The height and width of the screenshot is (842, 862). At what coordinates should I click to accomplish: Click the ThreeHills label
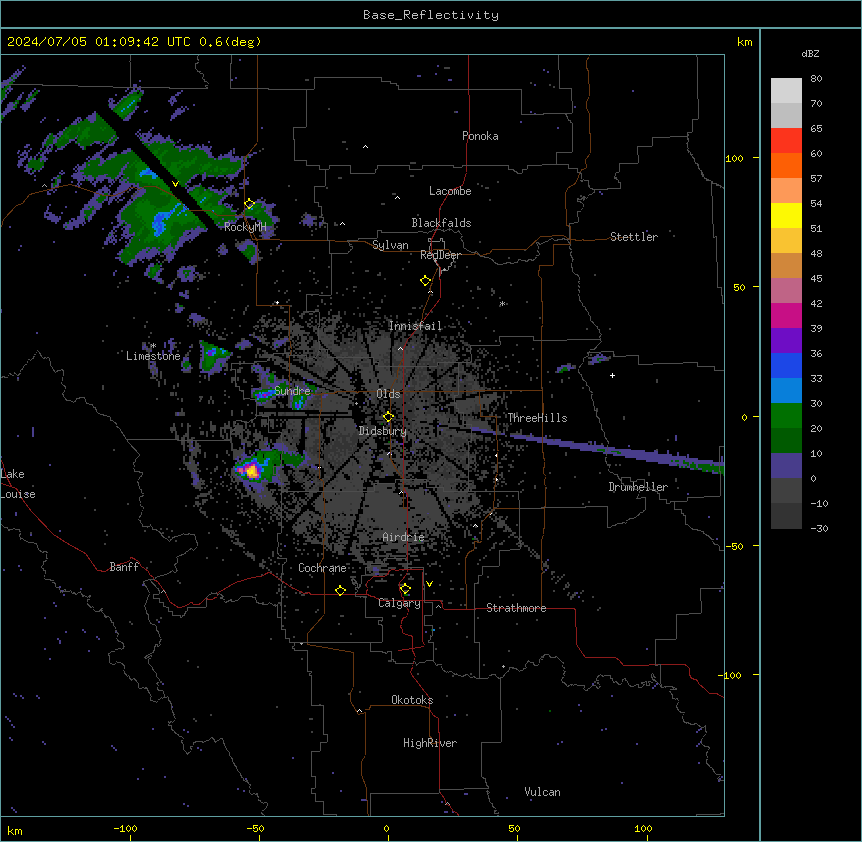pyautogui.click(x=537, y=418)
